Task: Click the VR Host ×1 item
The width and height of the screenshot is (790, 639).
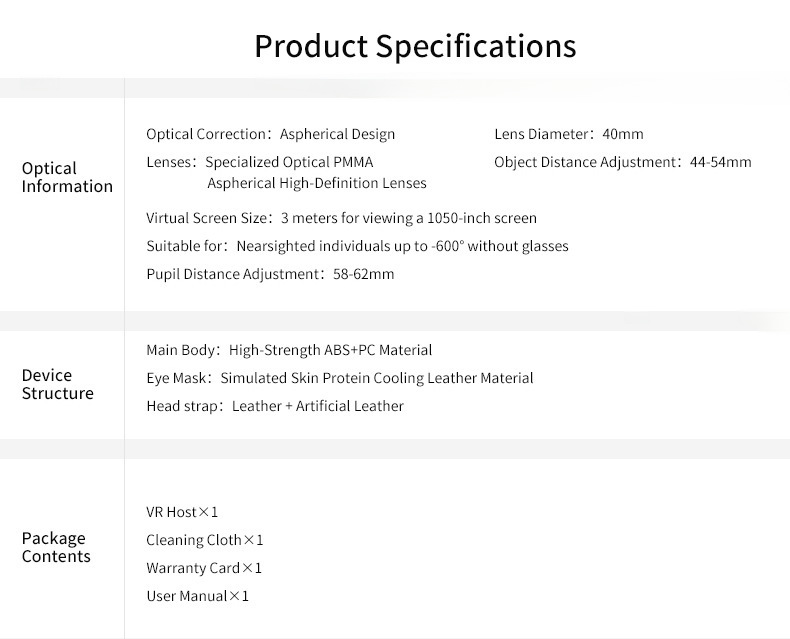Action: click(x=182, y=512)
